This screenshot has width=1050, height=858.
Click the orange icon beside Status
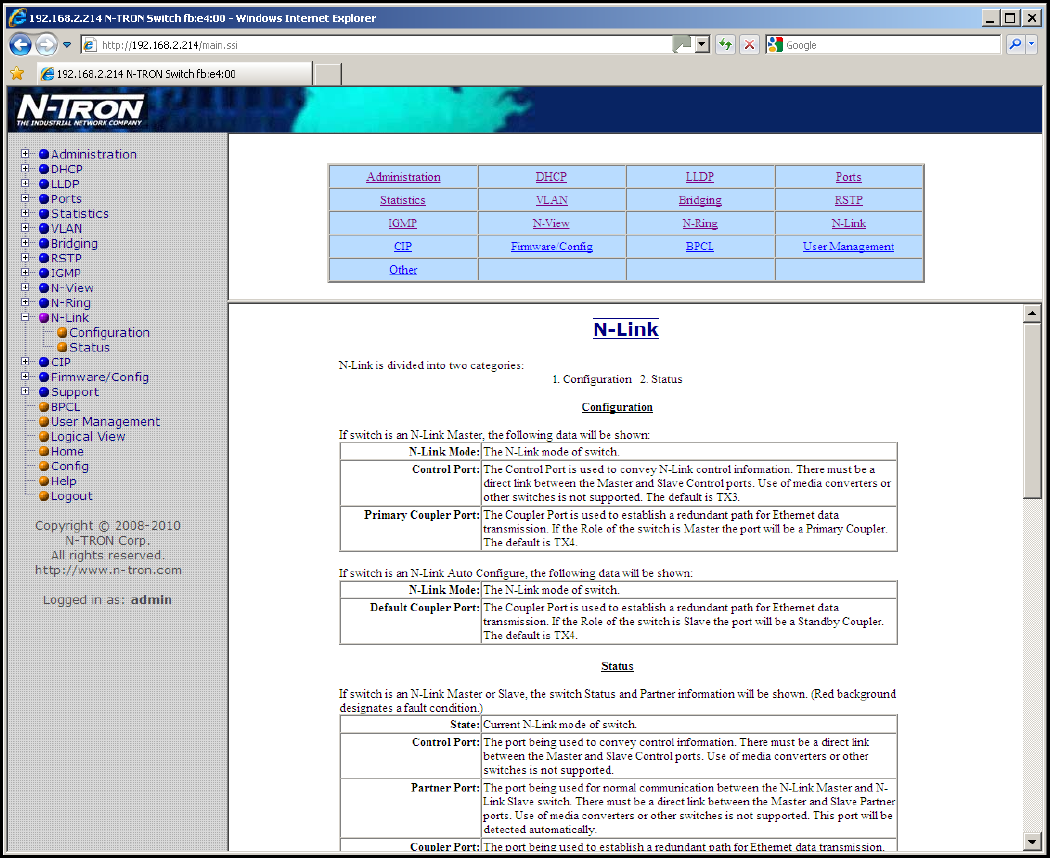[62, 347]
